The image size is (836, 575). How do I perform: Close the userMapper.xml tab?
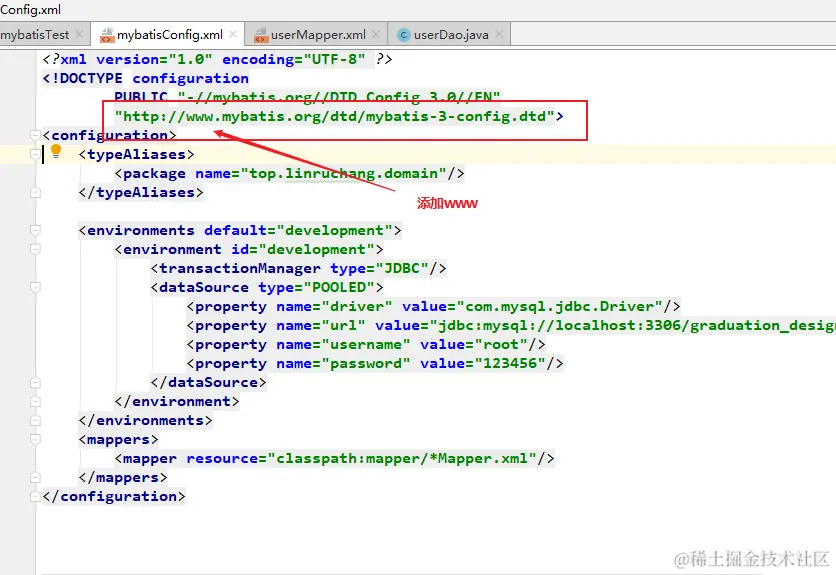tap(376, 34)
